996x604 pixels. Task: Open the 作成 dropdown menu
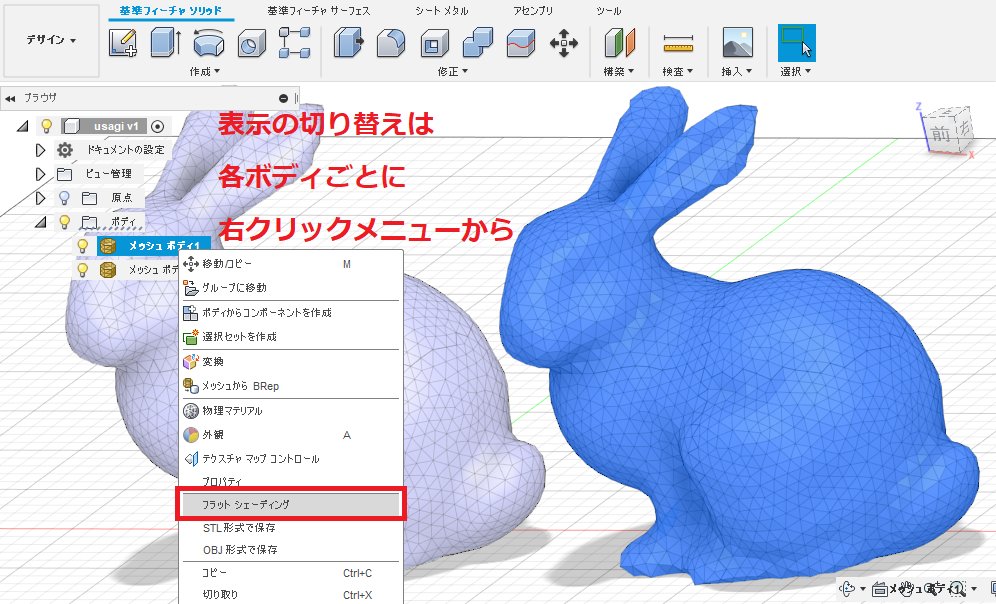[205, 71]
